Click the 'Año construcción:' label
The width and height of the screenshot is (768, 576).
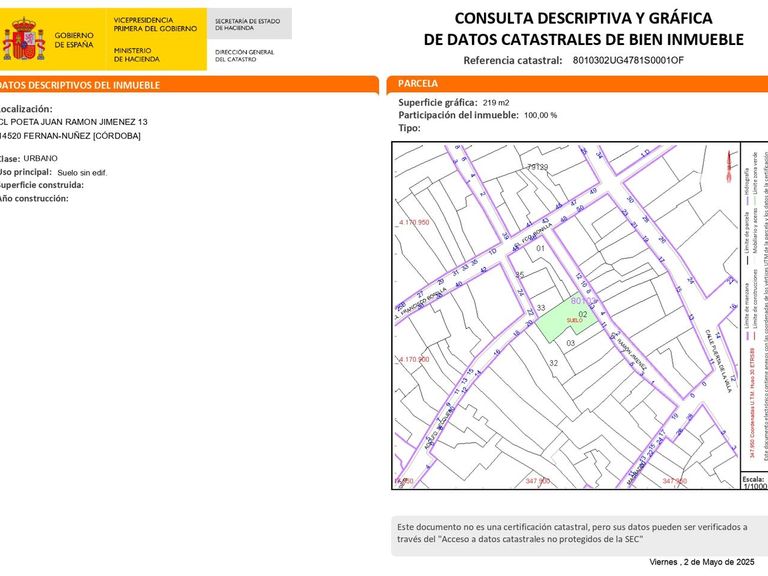34,198
